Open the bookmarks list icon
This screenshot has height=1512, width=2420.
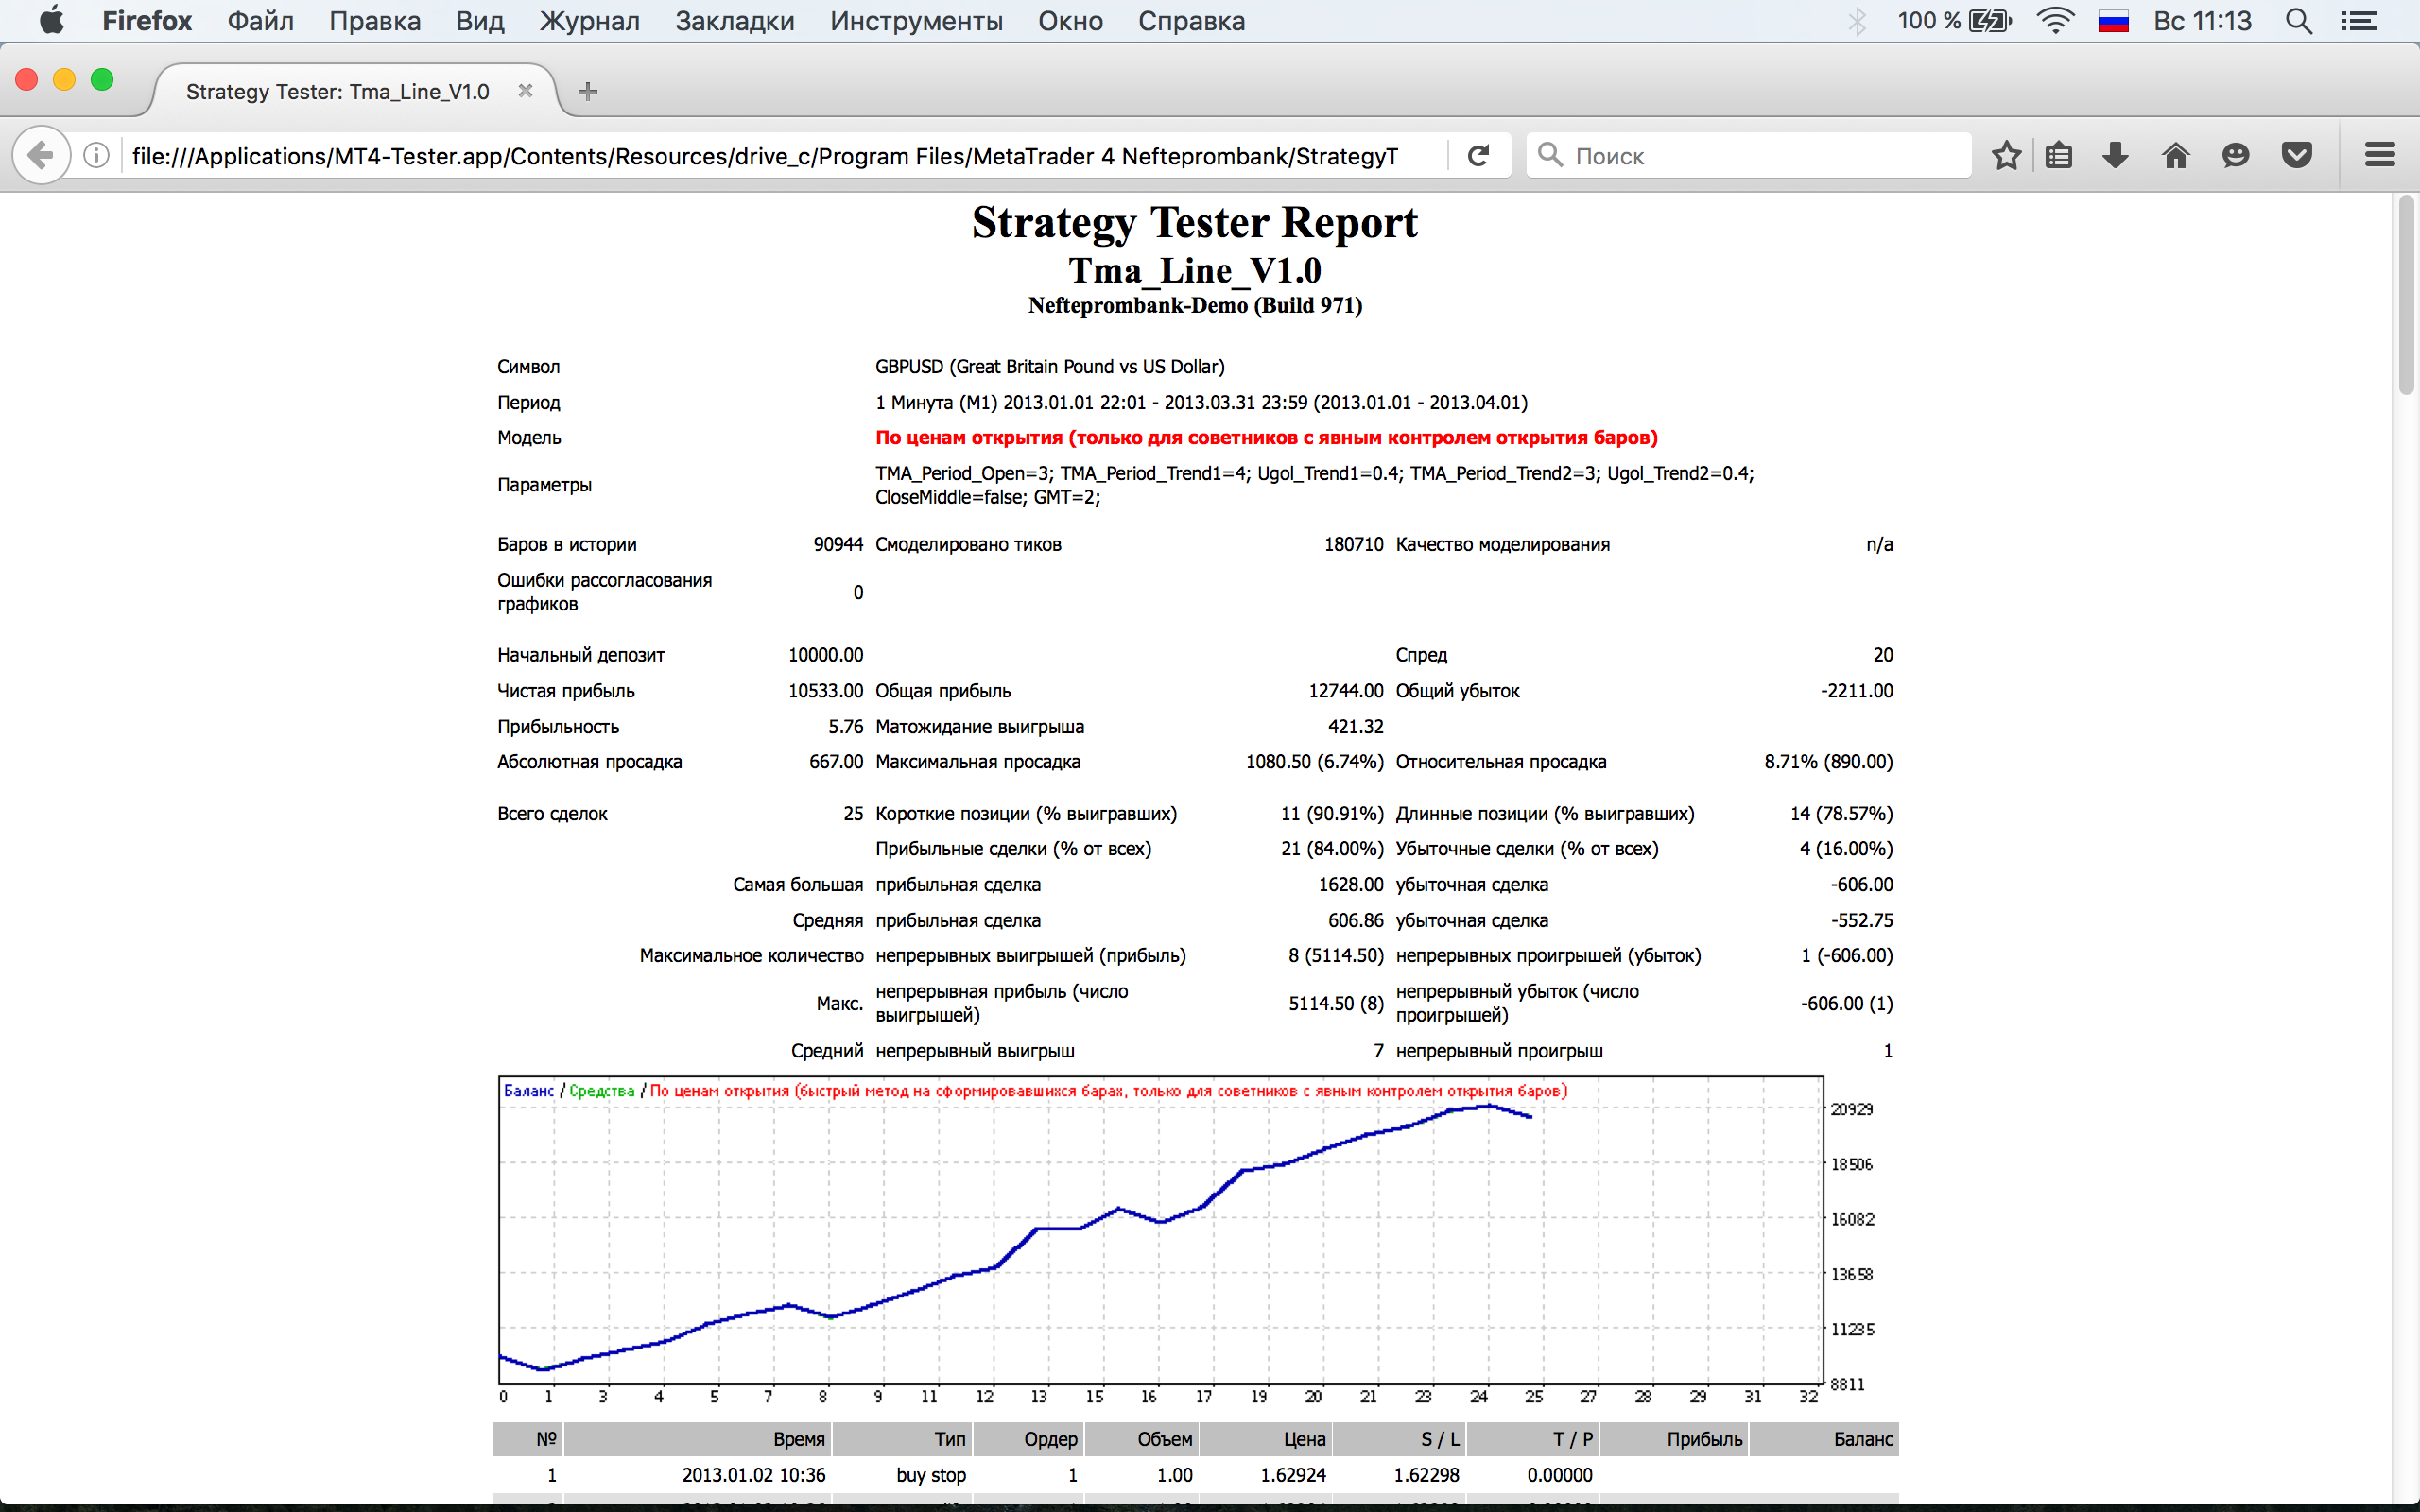[2058, 155]
